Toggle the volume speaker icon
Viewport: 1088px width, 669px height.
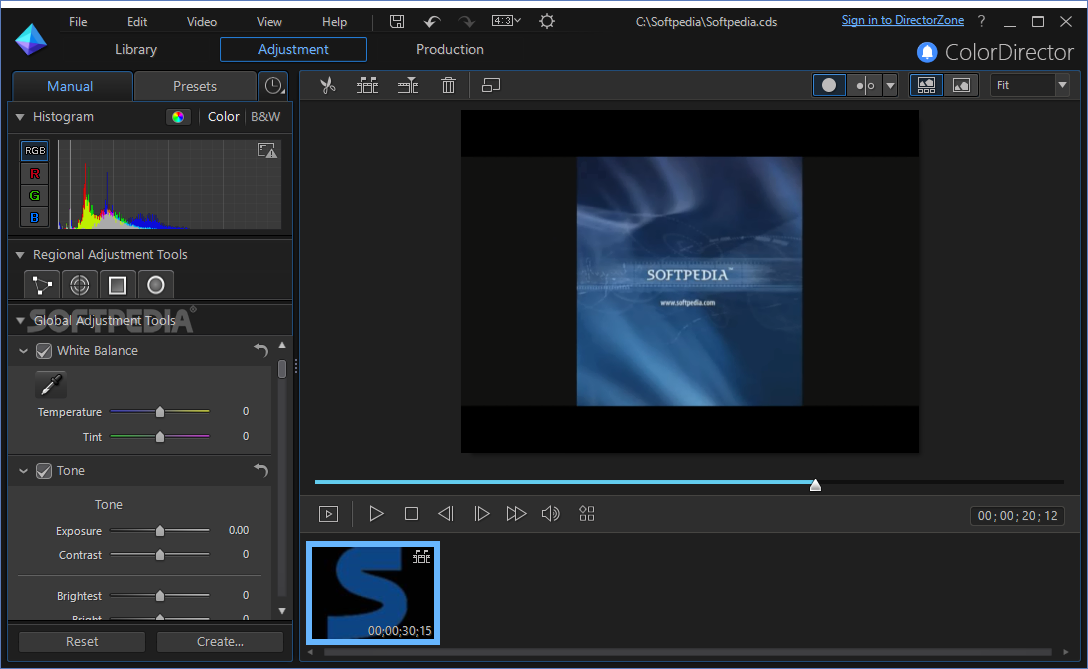tap(550, 514)
